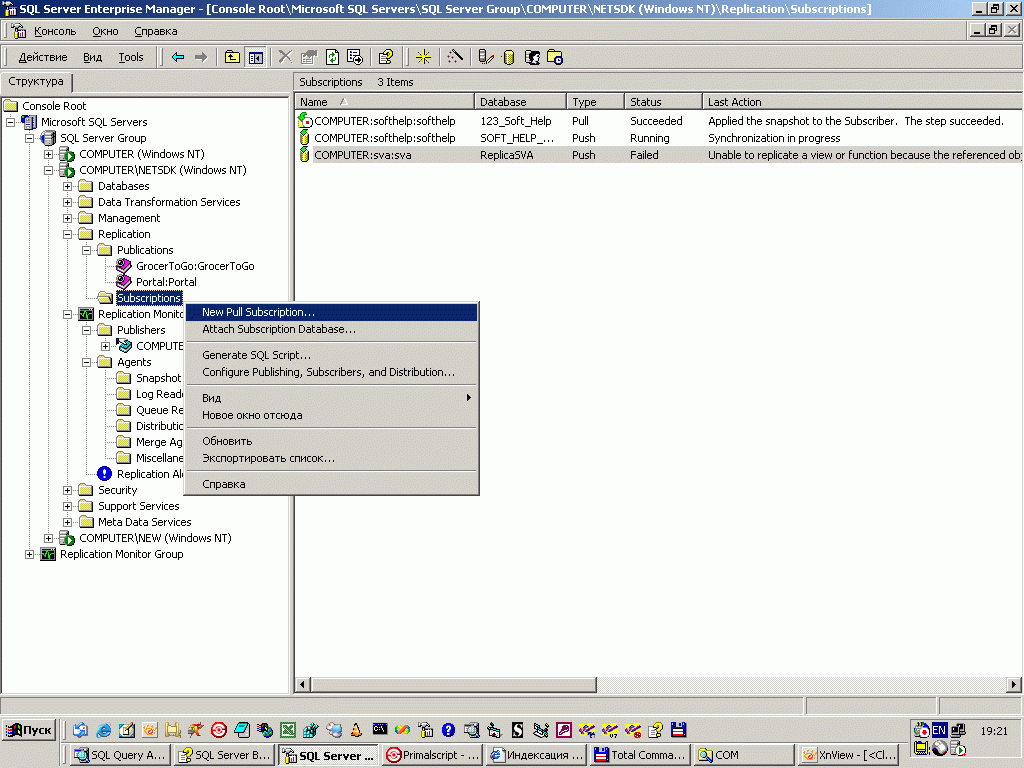1024x768 pixels.
Task: Choose Экспортировать список menu entry
Action: coord(332,458)
